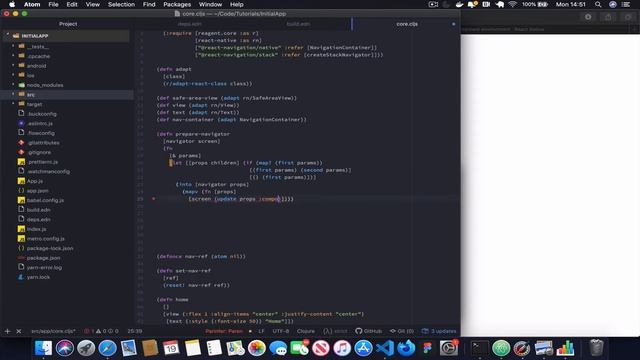Expand the target folder
This screenshot has width=640, height=360.
pyautogui.click(x=13, y=104)
